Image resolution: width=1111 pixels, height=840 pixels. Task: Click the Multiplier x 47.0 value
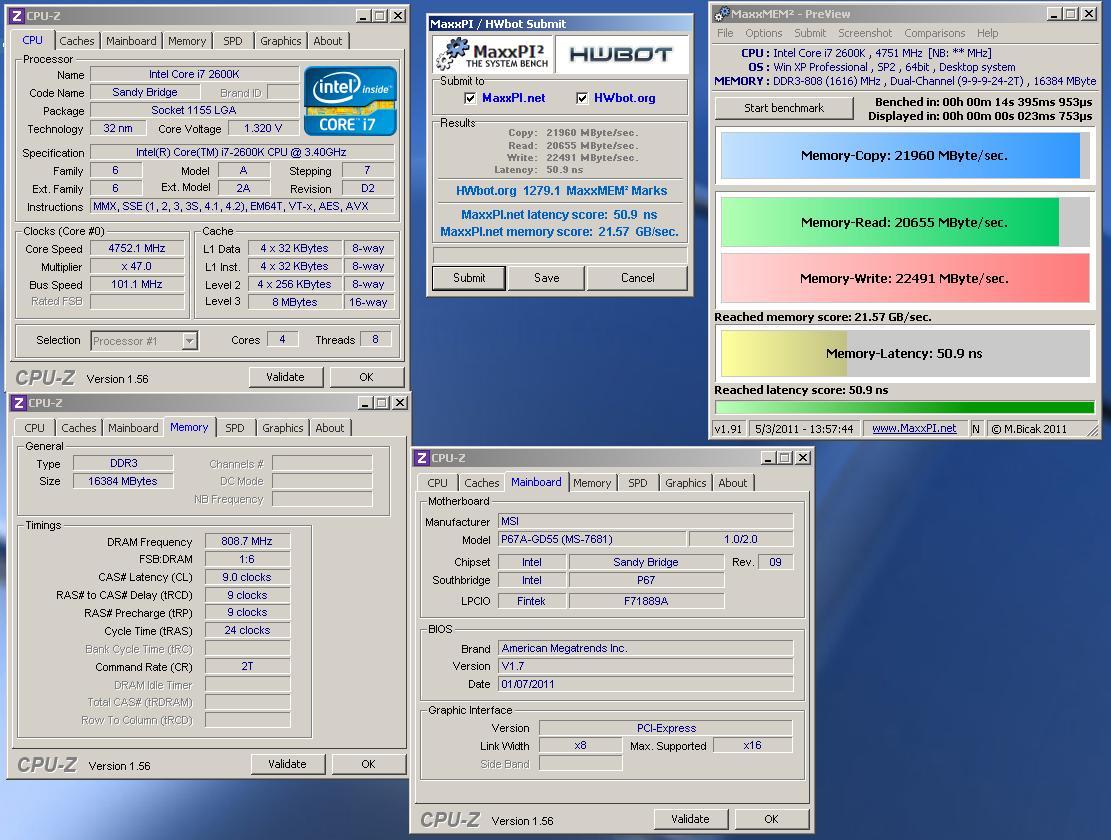pyautogui.click(x=137, y=267)
